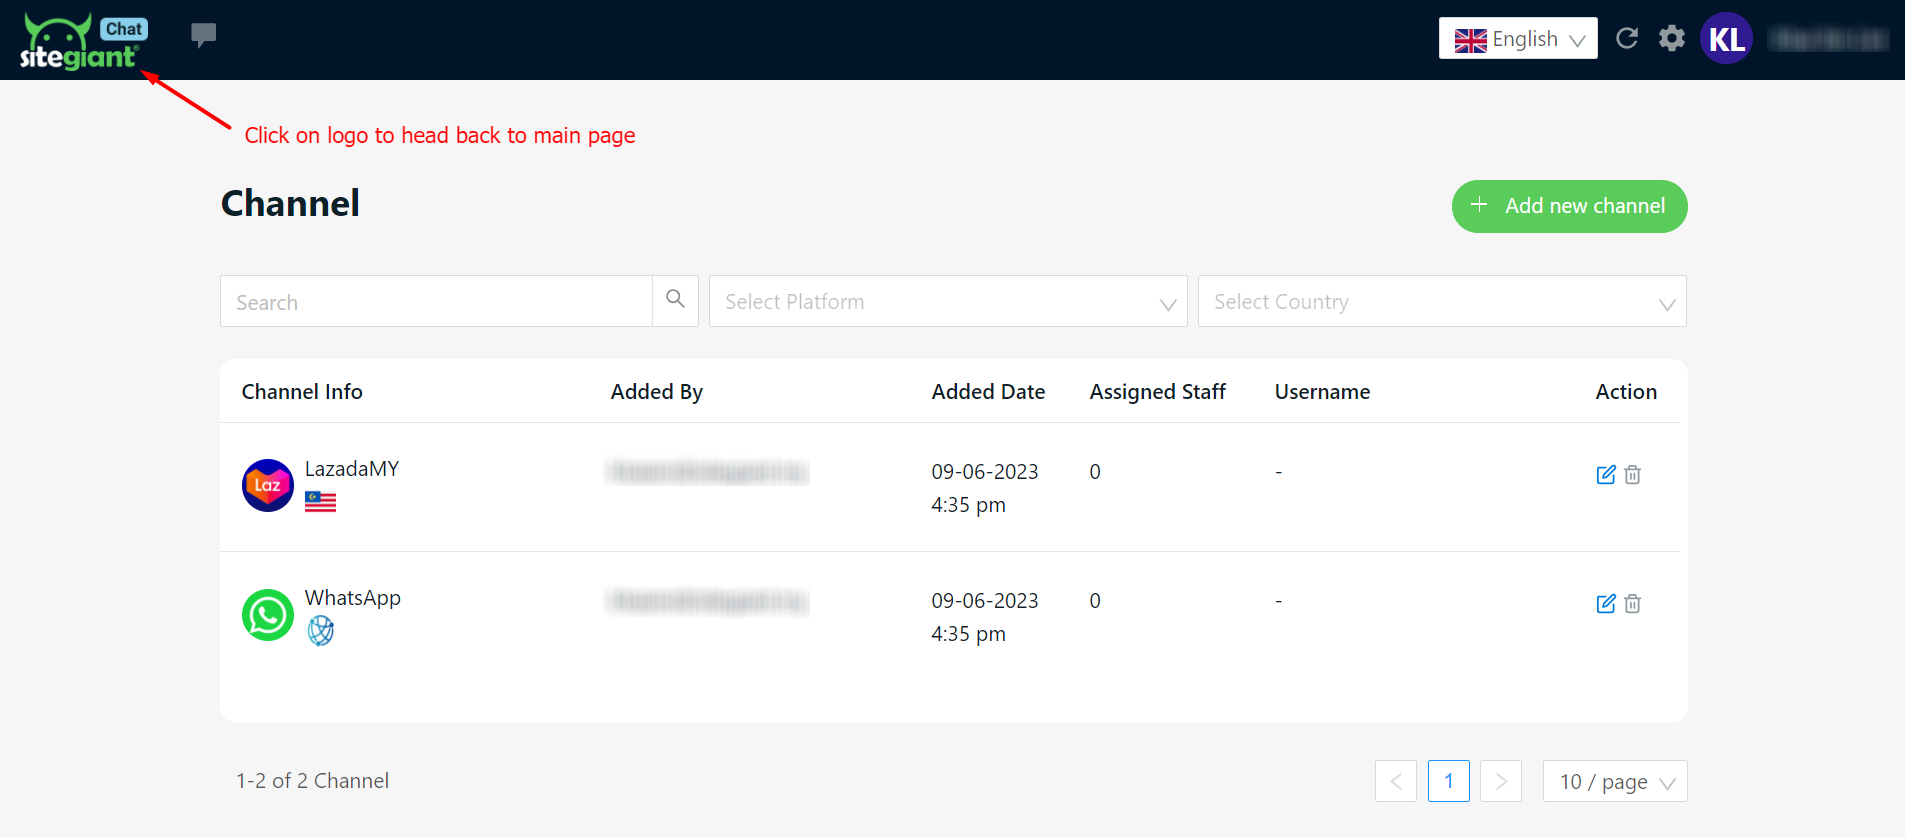Open the 10 / page size dropdown
1906x838 pixels.
[x=1614, y=781]
